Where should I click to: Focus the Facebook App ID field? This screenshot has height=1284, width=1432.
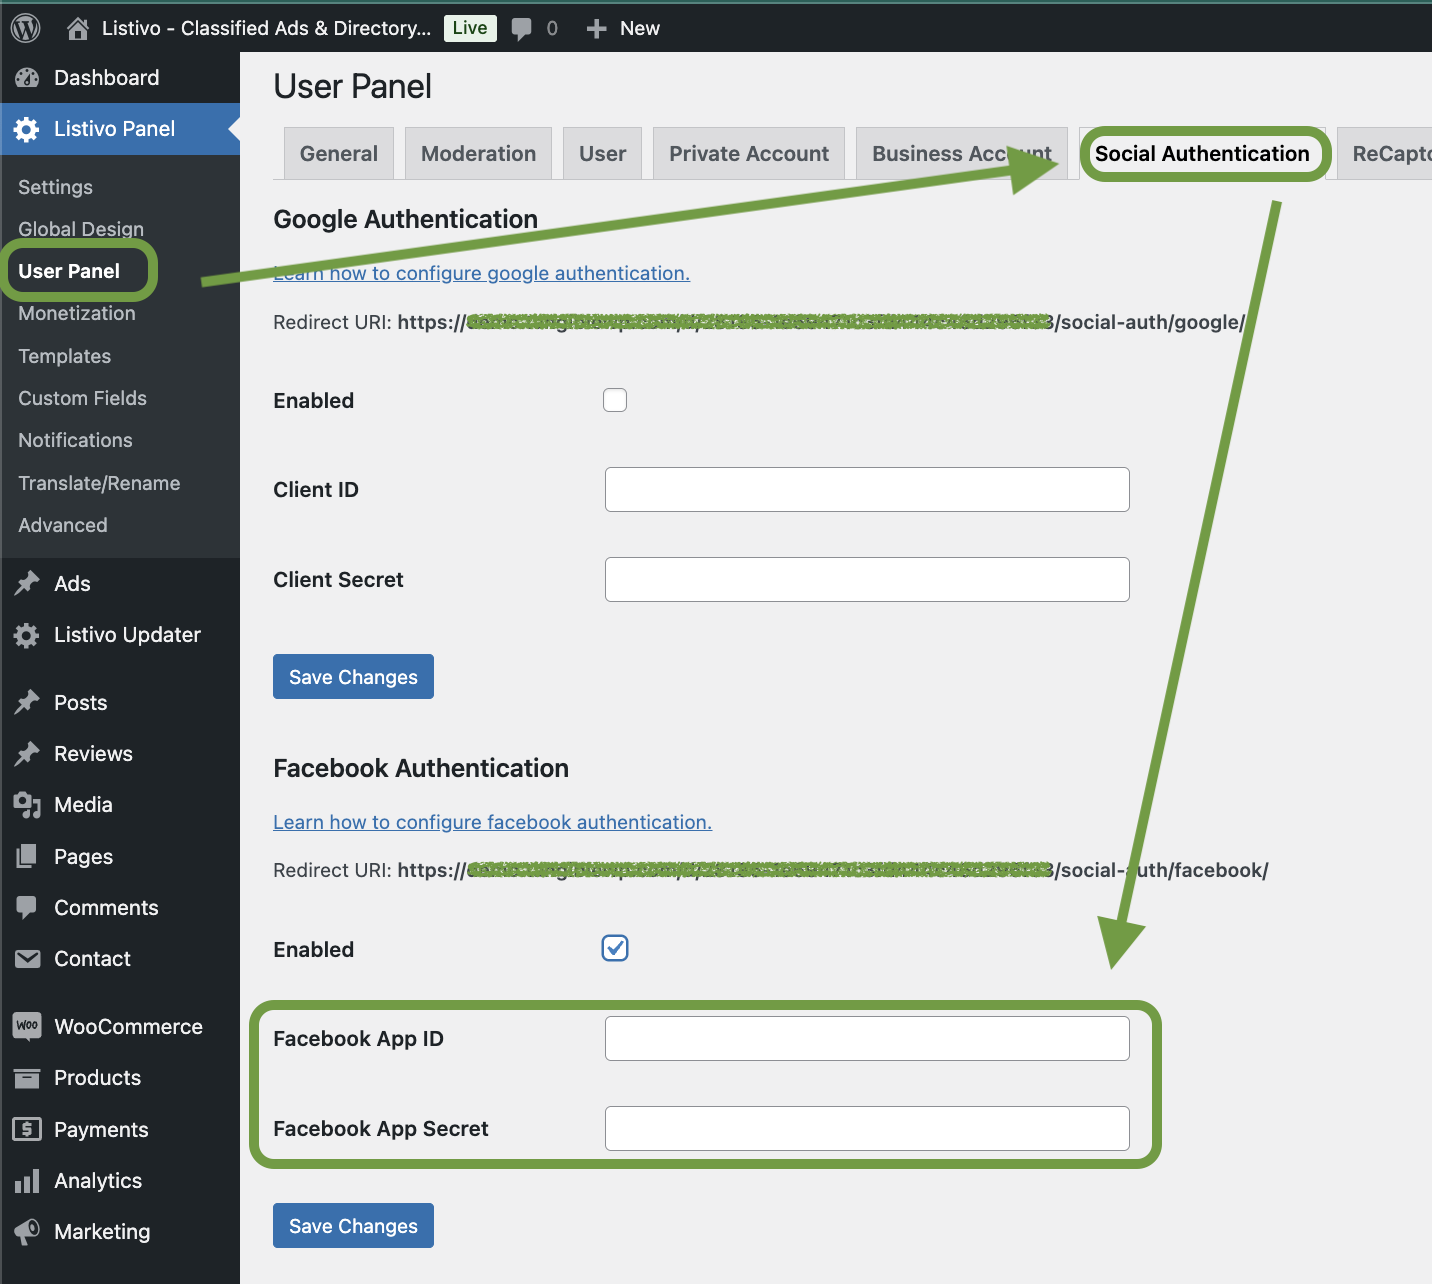click(867, 1038)
